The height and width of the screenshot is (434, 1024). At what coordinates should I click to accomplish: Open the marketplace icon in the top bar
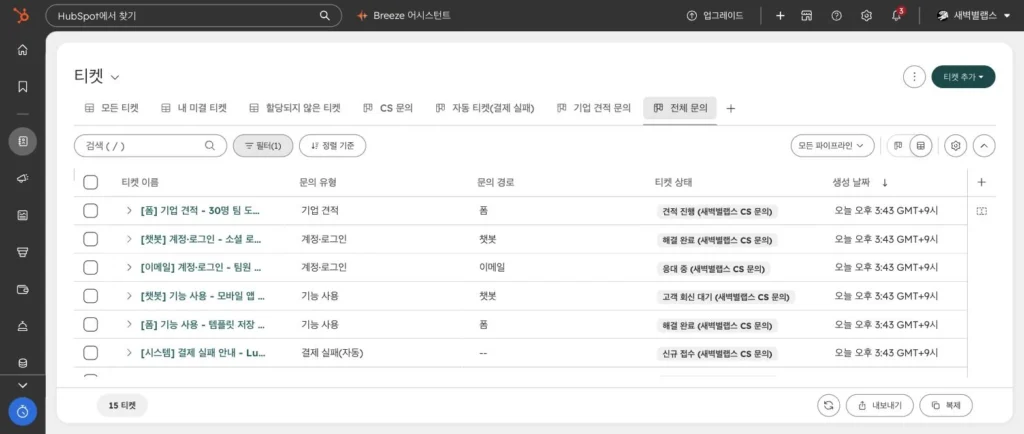[807, 16]
